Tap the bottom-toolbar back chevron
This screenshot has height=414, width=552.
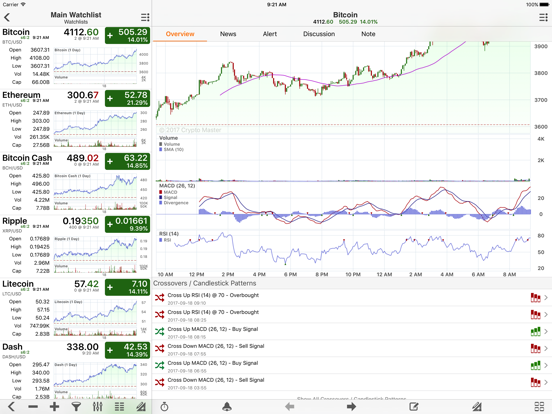pyautogui.click(x=11, y=407)
